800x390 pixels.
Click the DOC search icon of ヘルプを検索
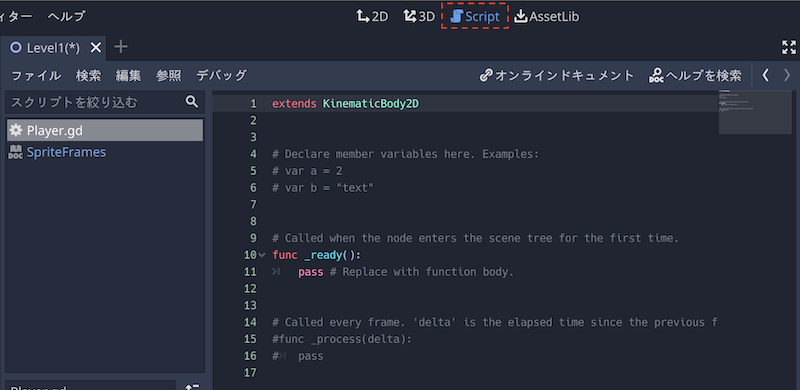pos(656,76)
